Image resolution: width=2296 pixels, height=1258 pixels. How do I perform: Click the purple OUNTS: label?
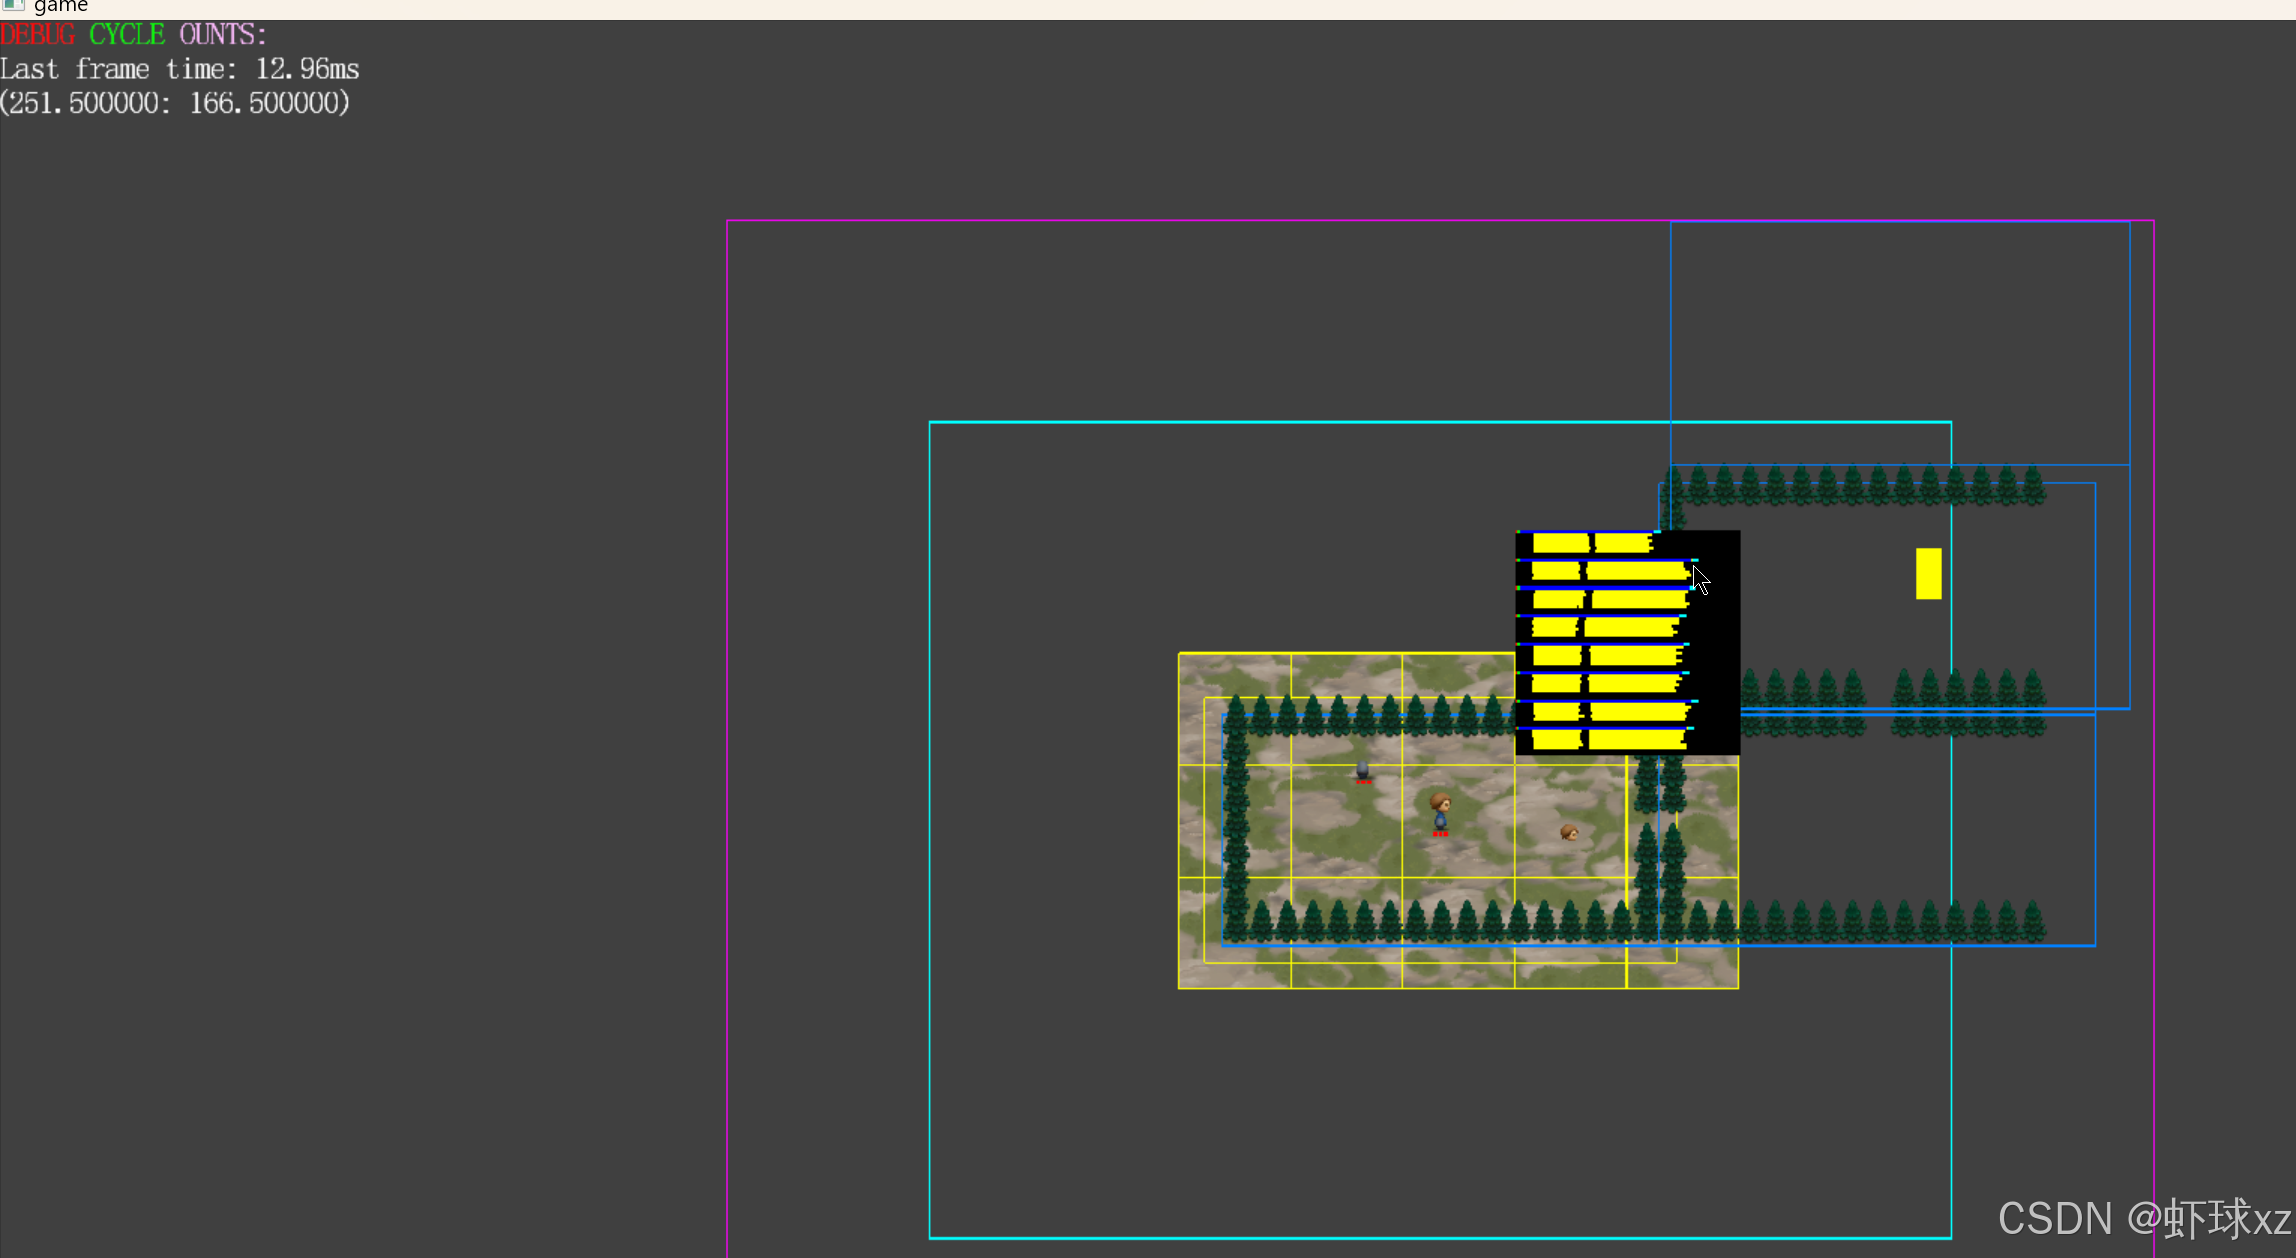point(223,35)
